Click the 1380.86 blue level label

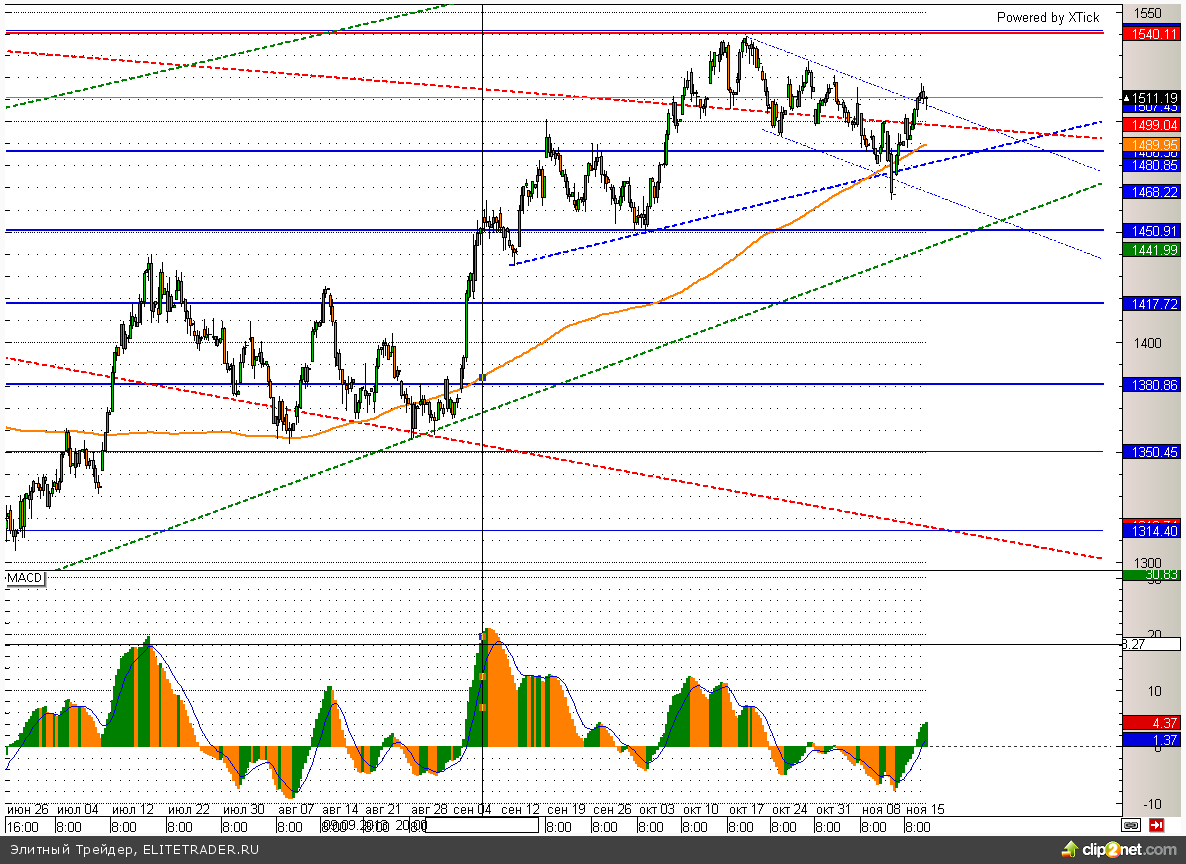coord(1153,384)
